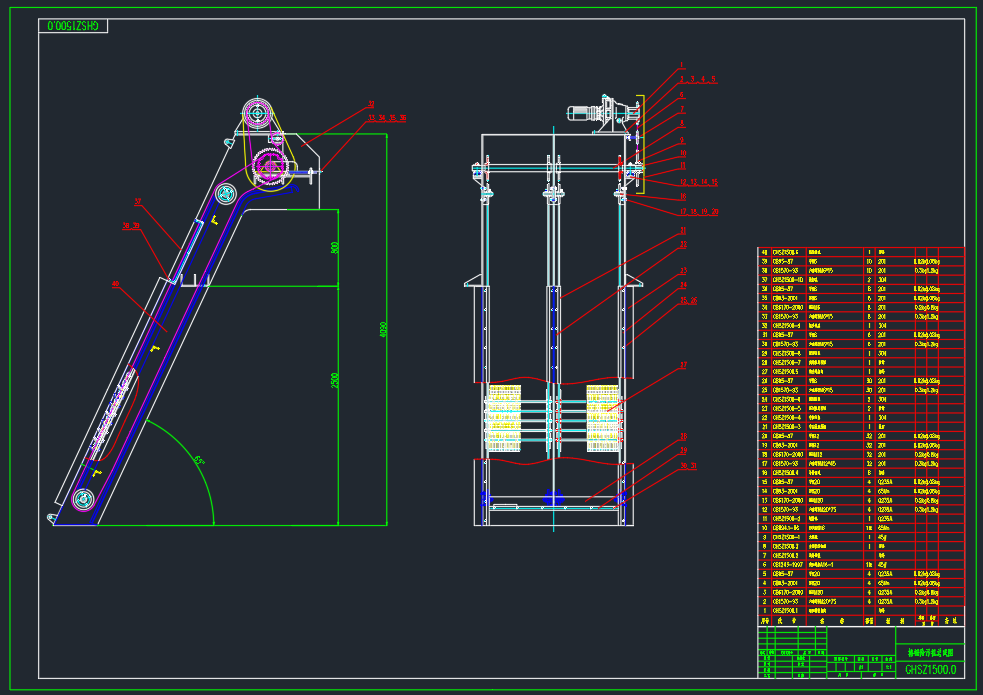Select callout number 7 on front view
This screenshot has height=695, width=983.
pyautogui.click(x=682, y=109)
